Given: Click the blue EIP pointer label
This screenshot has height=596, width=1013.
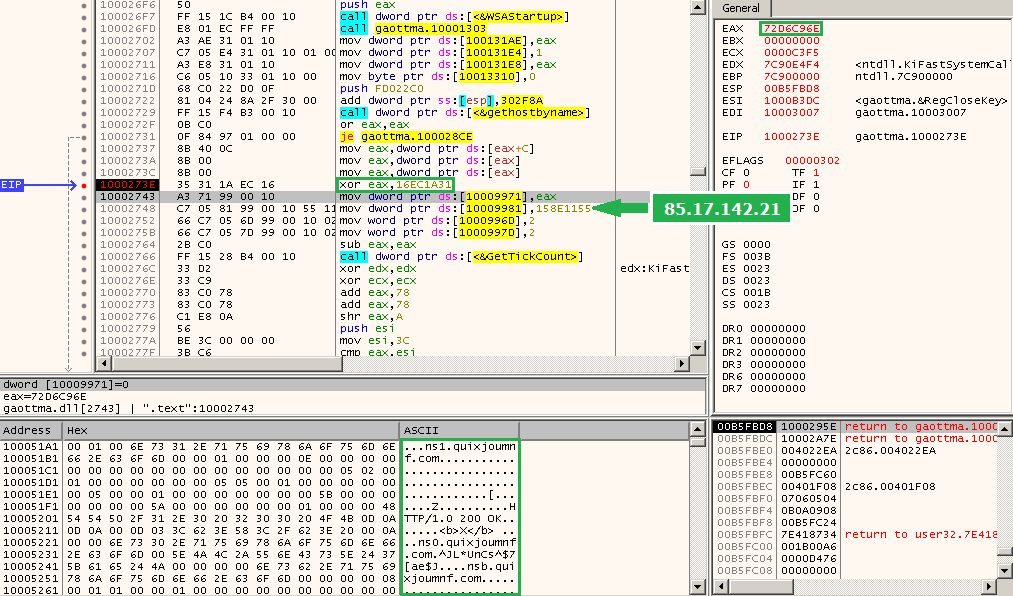Looking at the screenshot, I should [x=12, y=185].
